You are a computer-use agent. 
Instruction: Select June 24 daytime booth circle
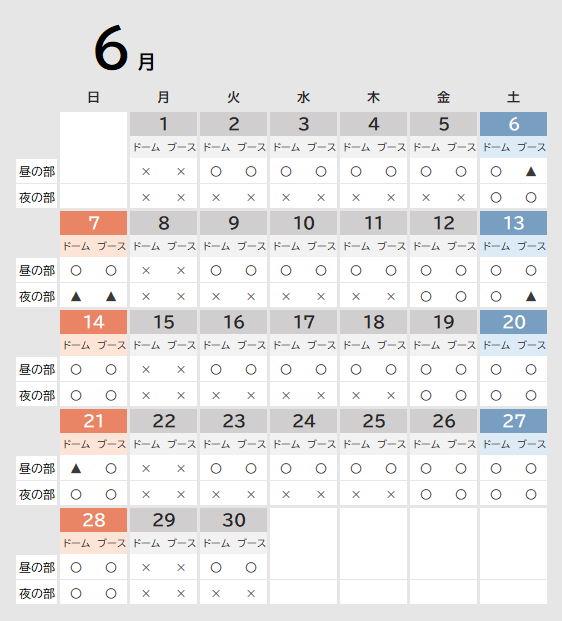321,469
